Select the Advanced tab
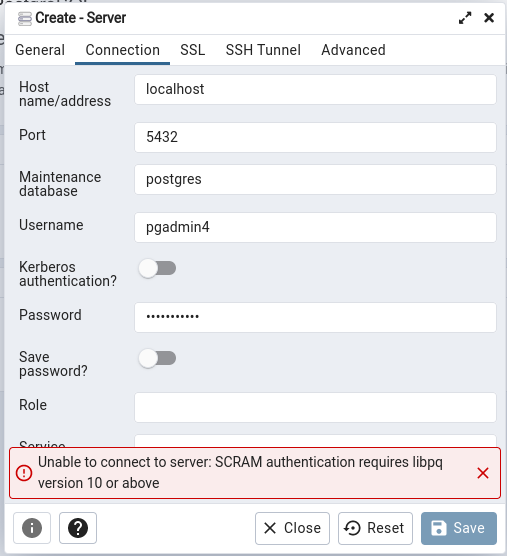This screenshot has width=507, height=556. click(353, 50)
